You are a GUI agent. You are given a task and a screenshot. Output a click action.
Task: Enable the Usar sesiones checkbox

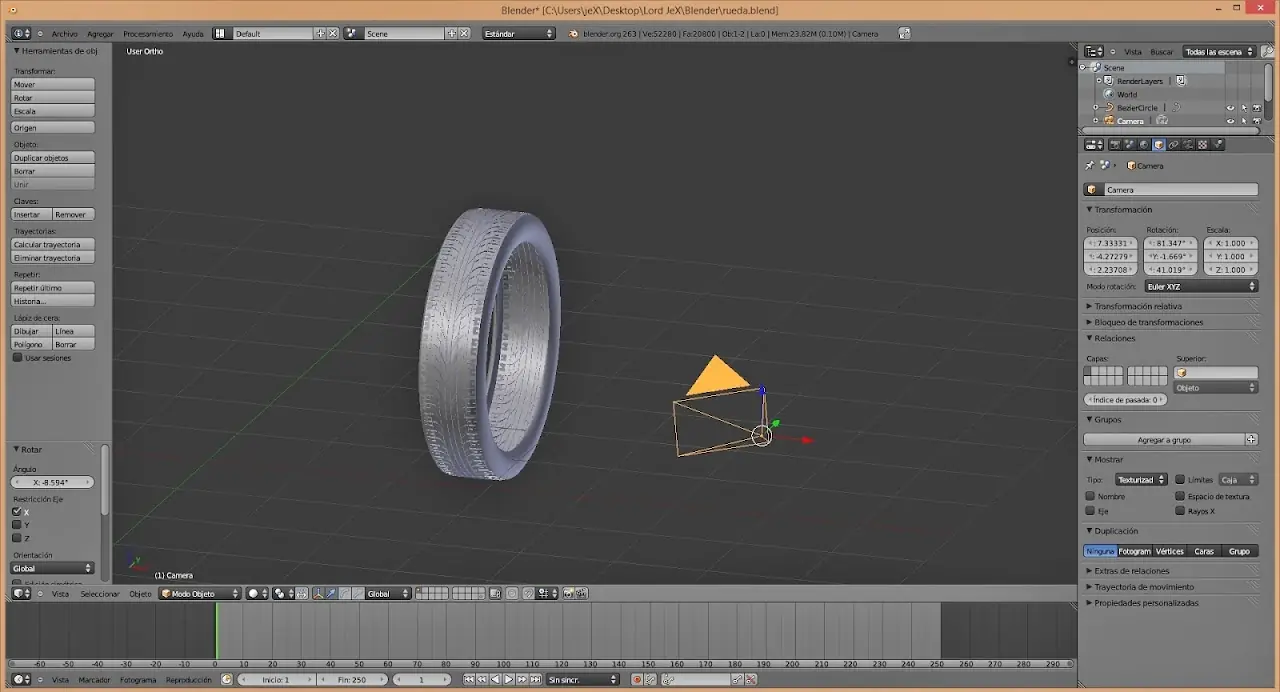(17, 357)
